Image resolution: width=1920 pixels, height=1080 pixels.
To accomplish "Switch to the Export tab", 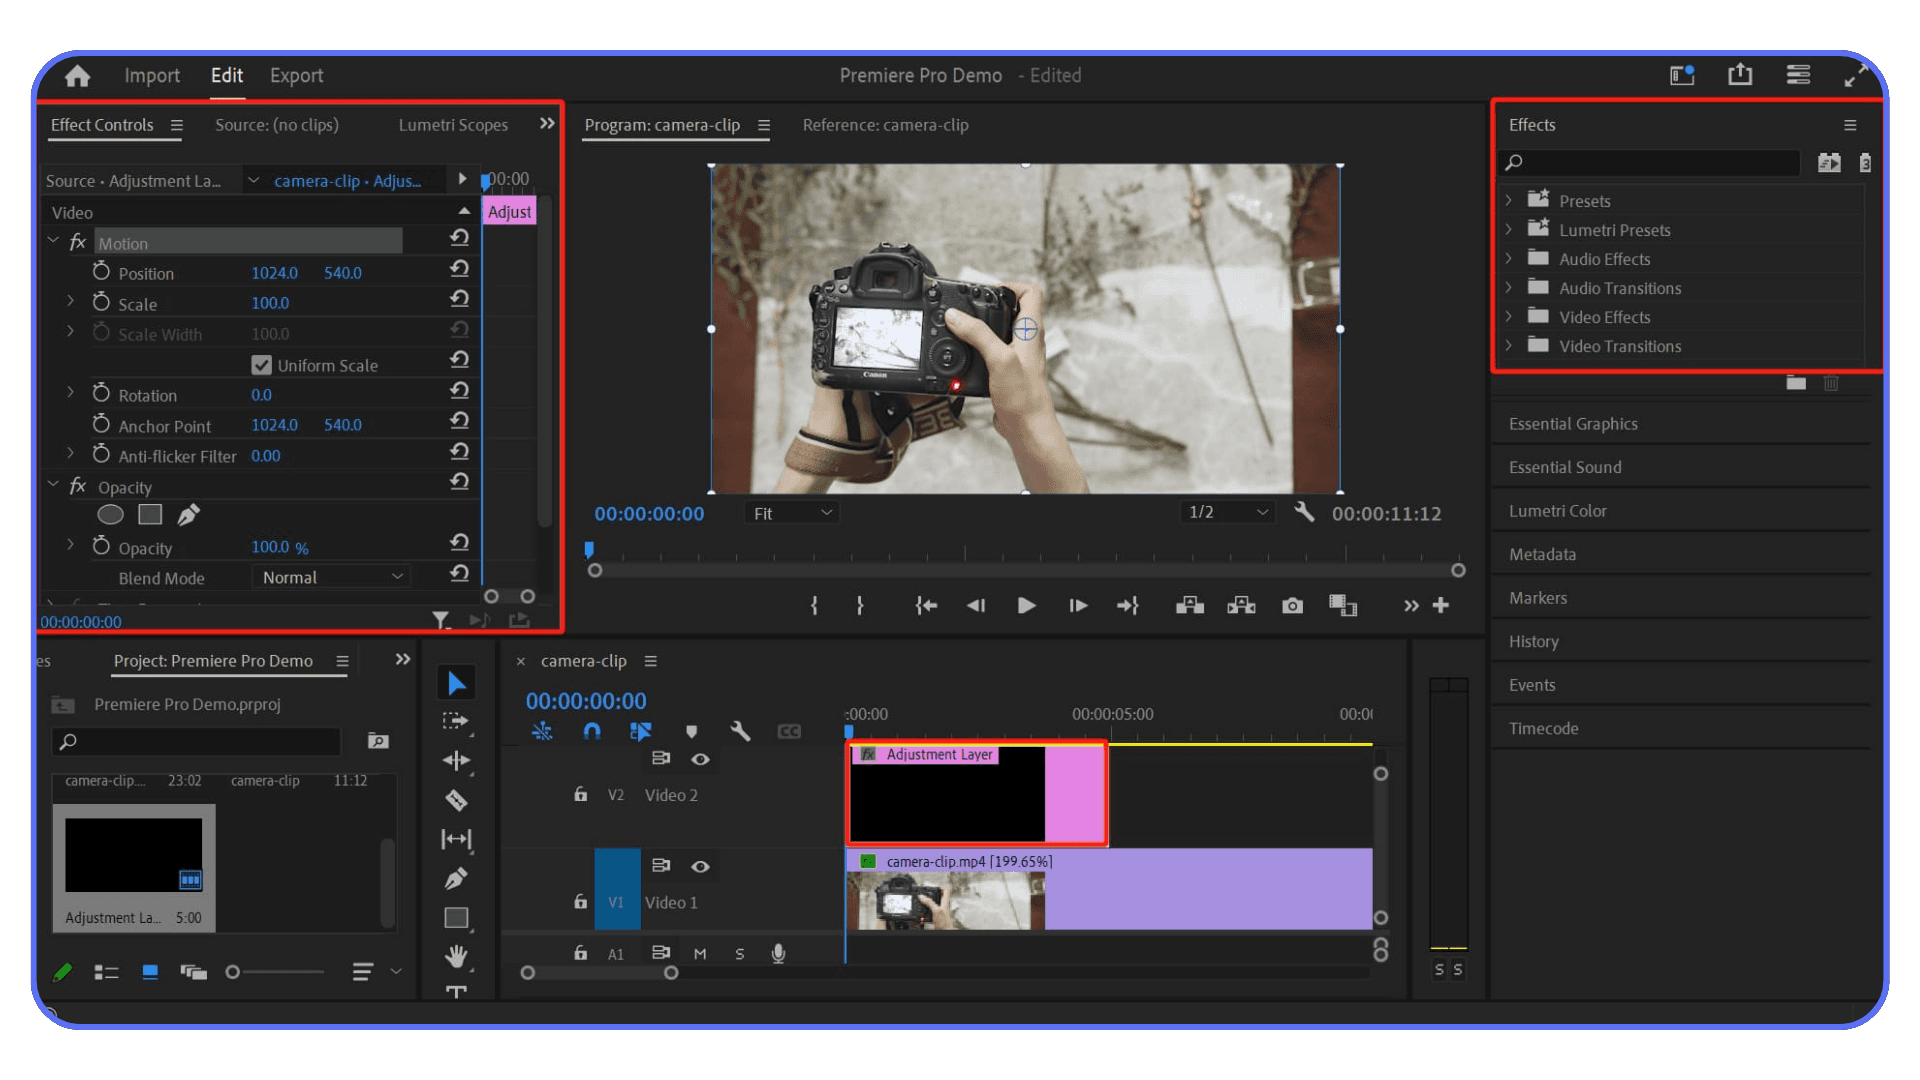I will (x=296, y=75).
